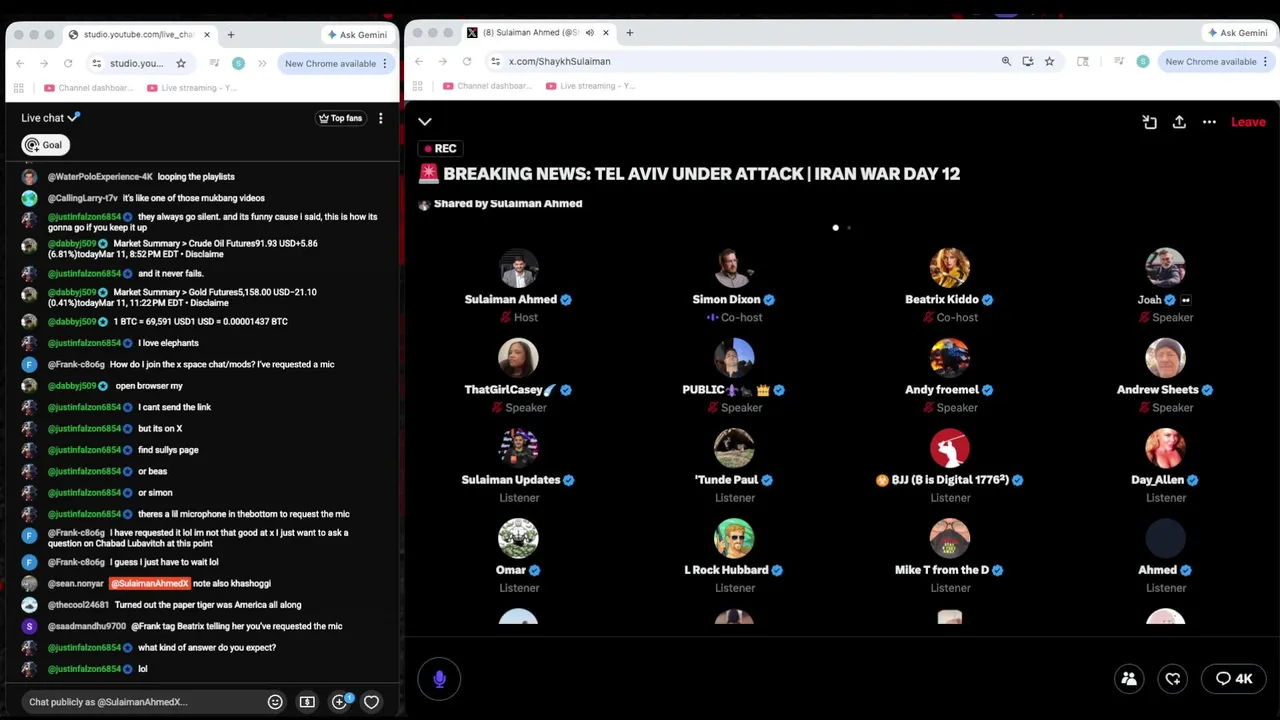Click zoom magnifier icon in X address bar
Viewport: 1280px width, 720px height.
click(1006, 61)
